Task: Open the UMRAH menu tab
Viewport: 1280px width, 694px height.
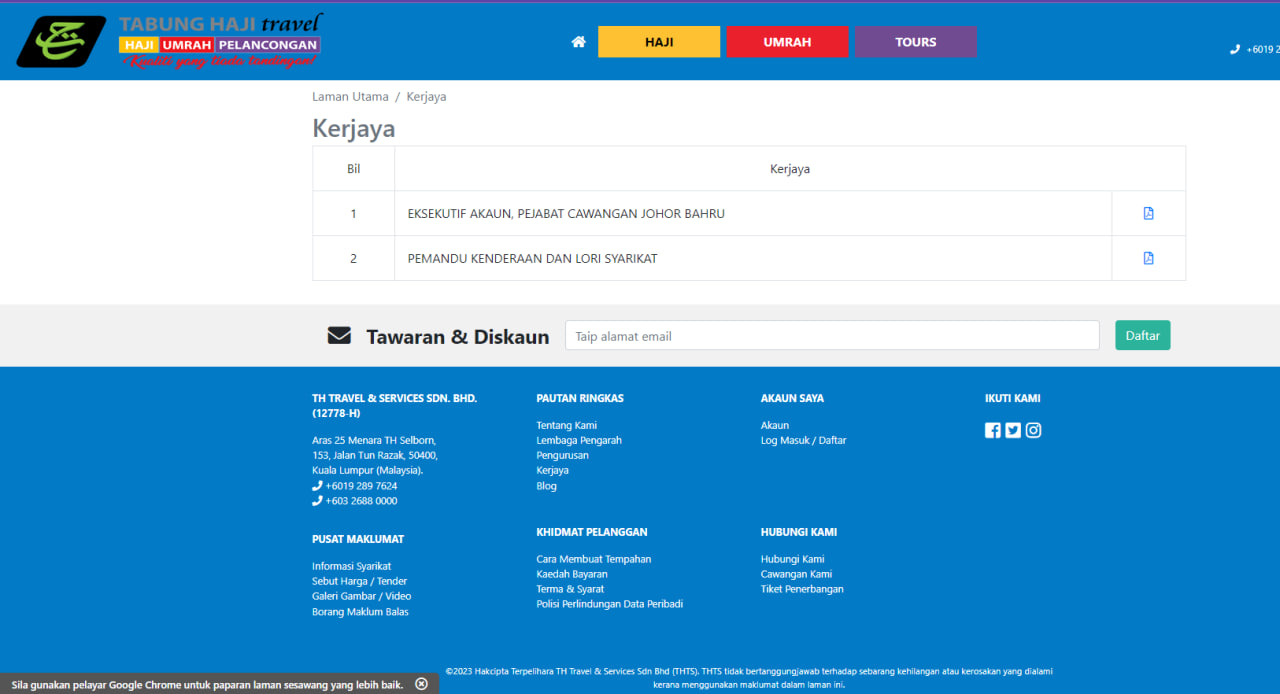Action: coord(787,42)
